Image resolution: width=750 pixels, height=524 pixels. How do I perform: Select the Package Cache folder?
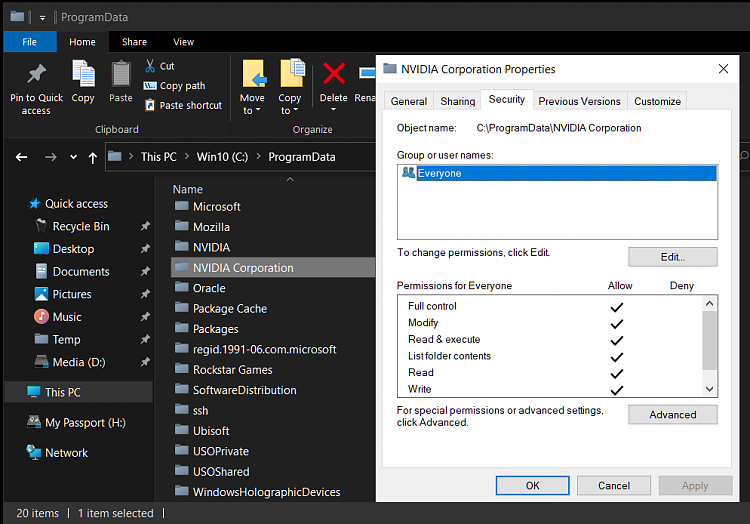230,309
